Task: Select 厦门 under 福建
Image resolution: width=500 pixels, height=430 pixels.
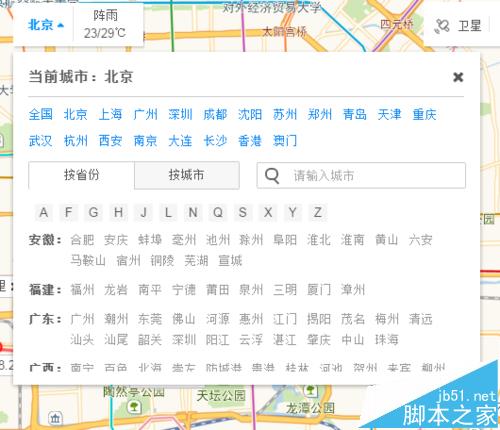Action: point(319,289)
